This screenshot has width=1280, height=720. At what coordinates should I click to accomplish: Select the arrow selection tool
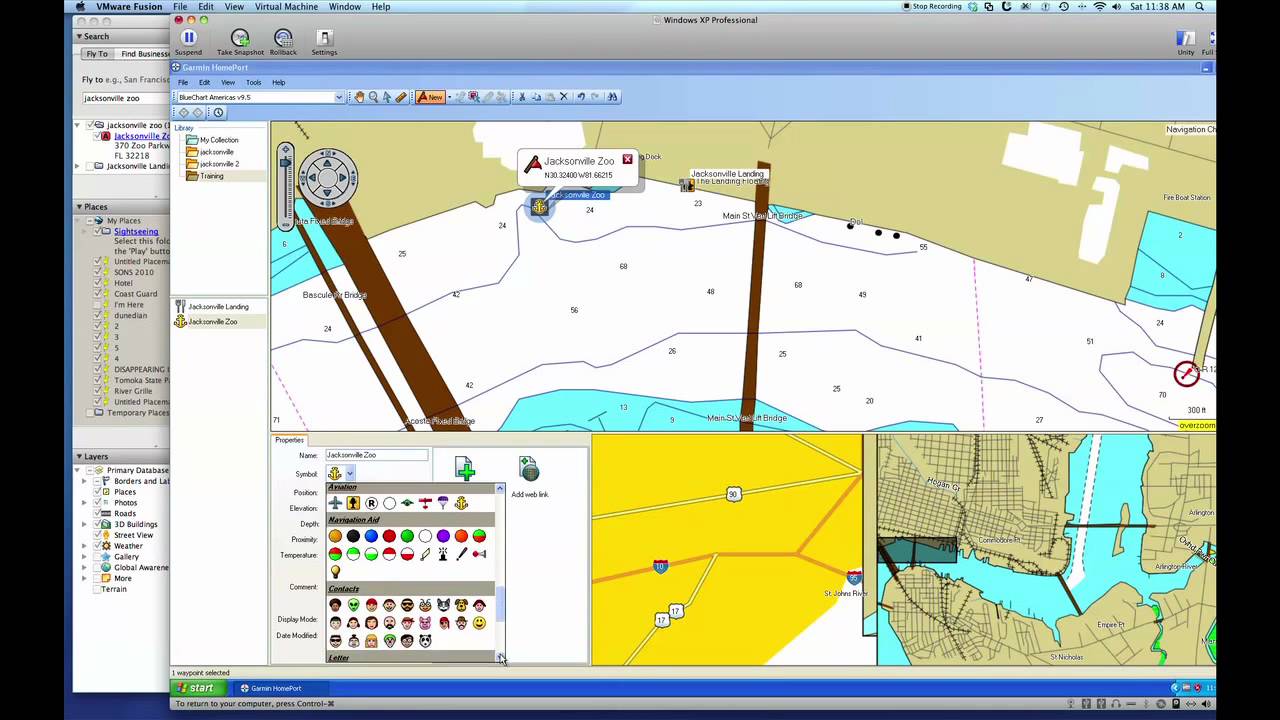[387, 97]
